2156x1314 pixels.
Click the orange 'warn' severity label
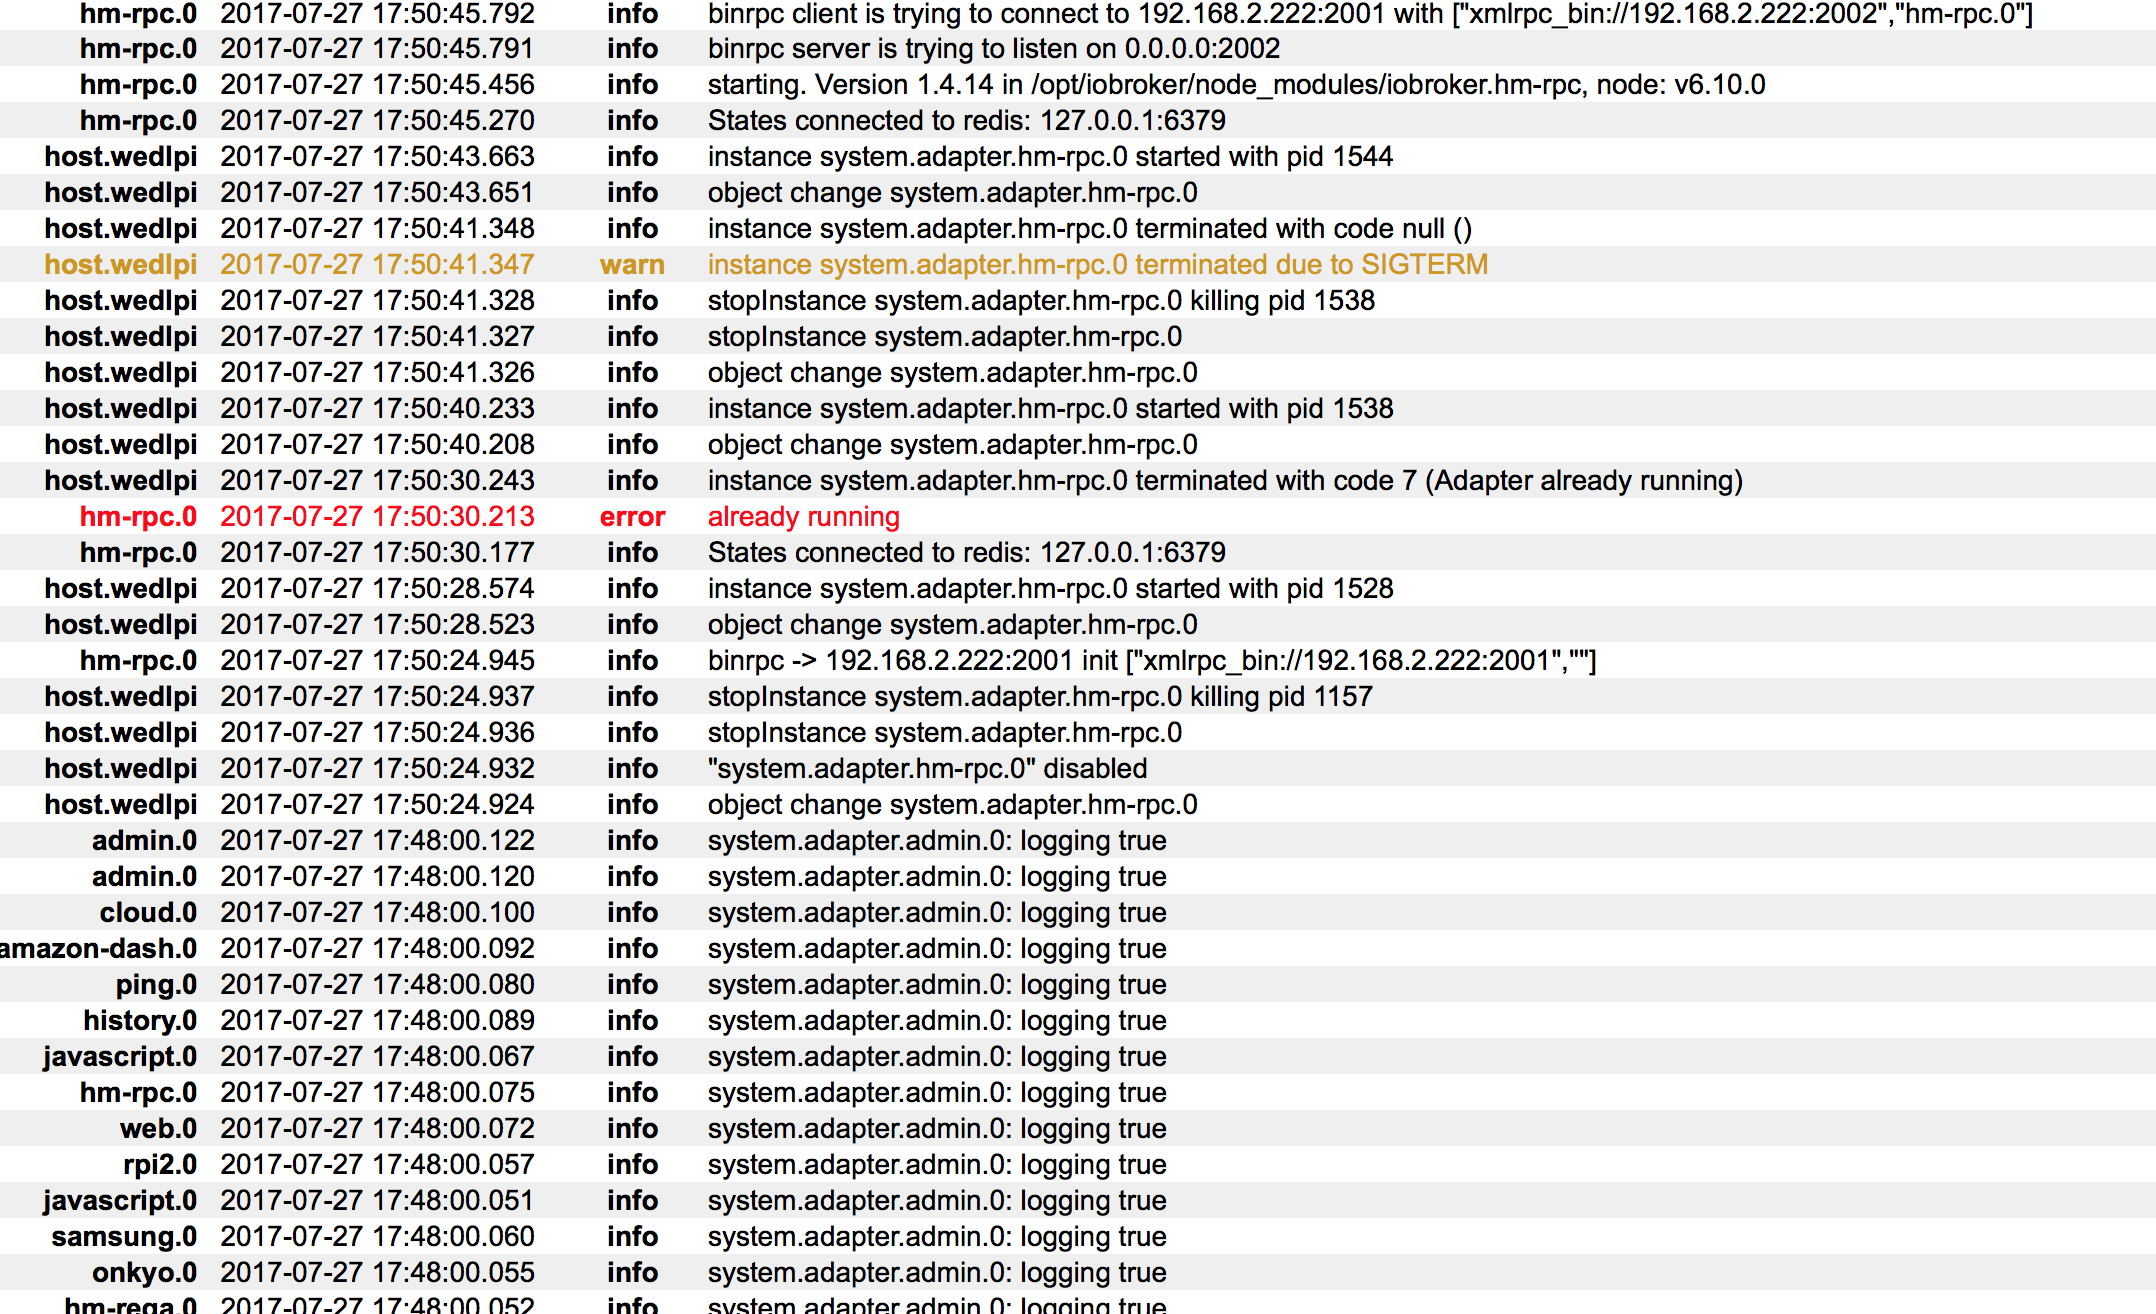click(x=632, y=264)
